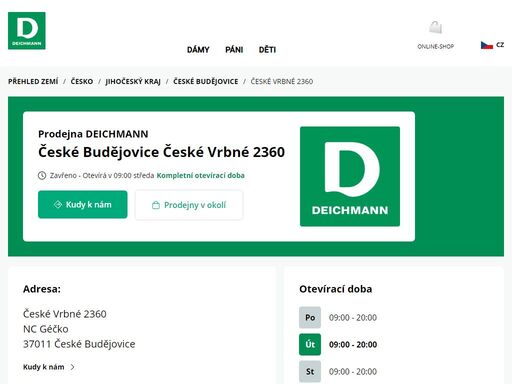The height and width of the screenshot is (384, 512).
Task: Click the store title České Budějovice České Vrbné 2360
Action: (161, 152)
